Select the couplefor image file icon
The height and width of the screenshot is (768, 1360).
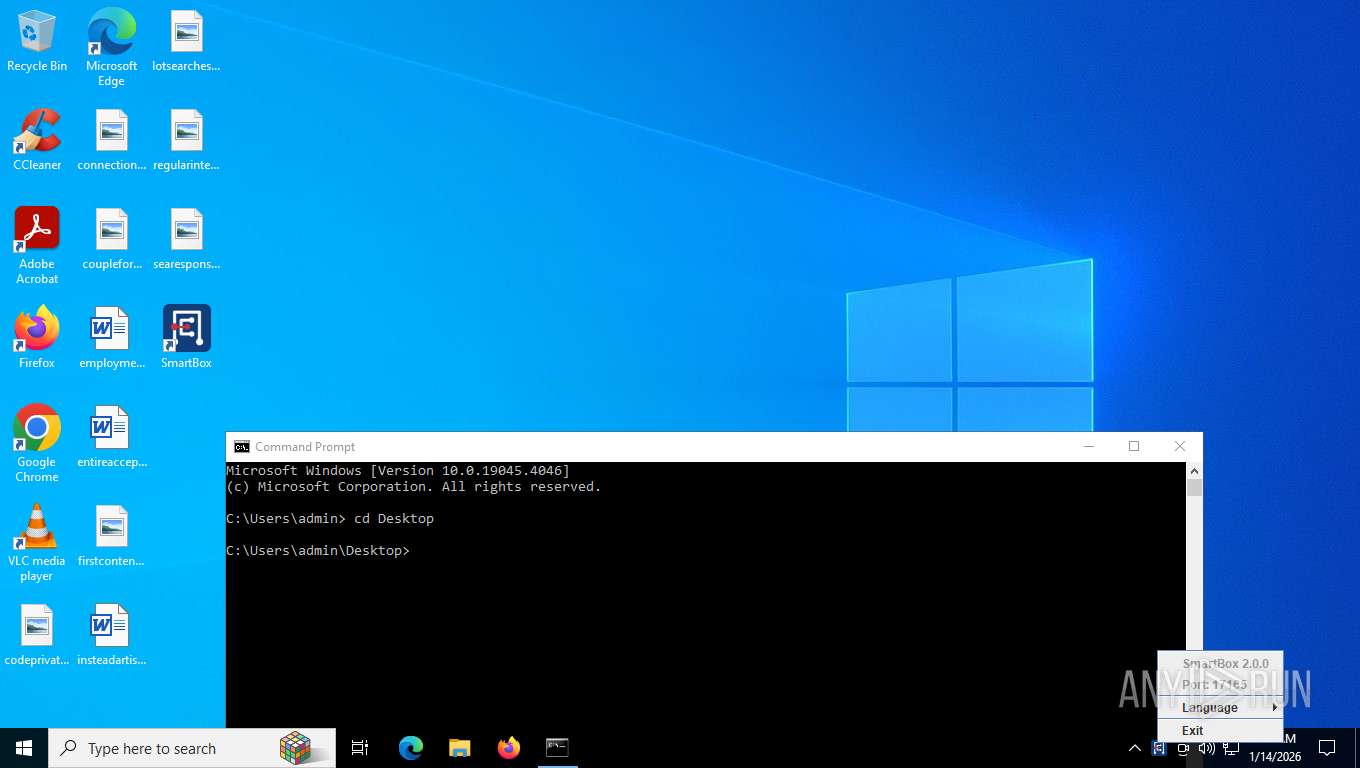point(111,239)
